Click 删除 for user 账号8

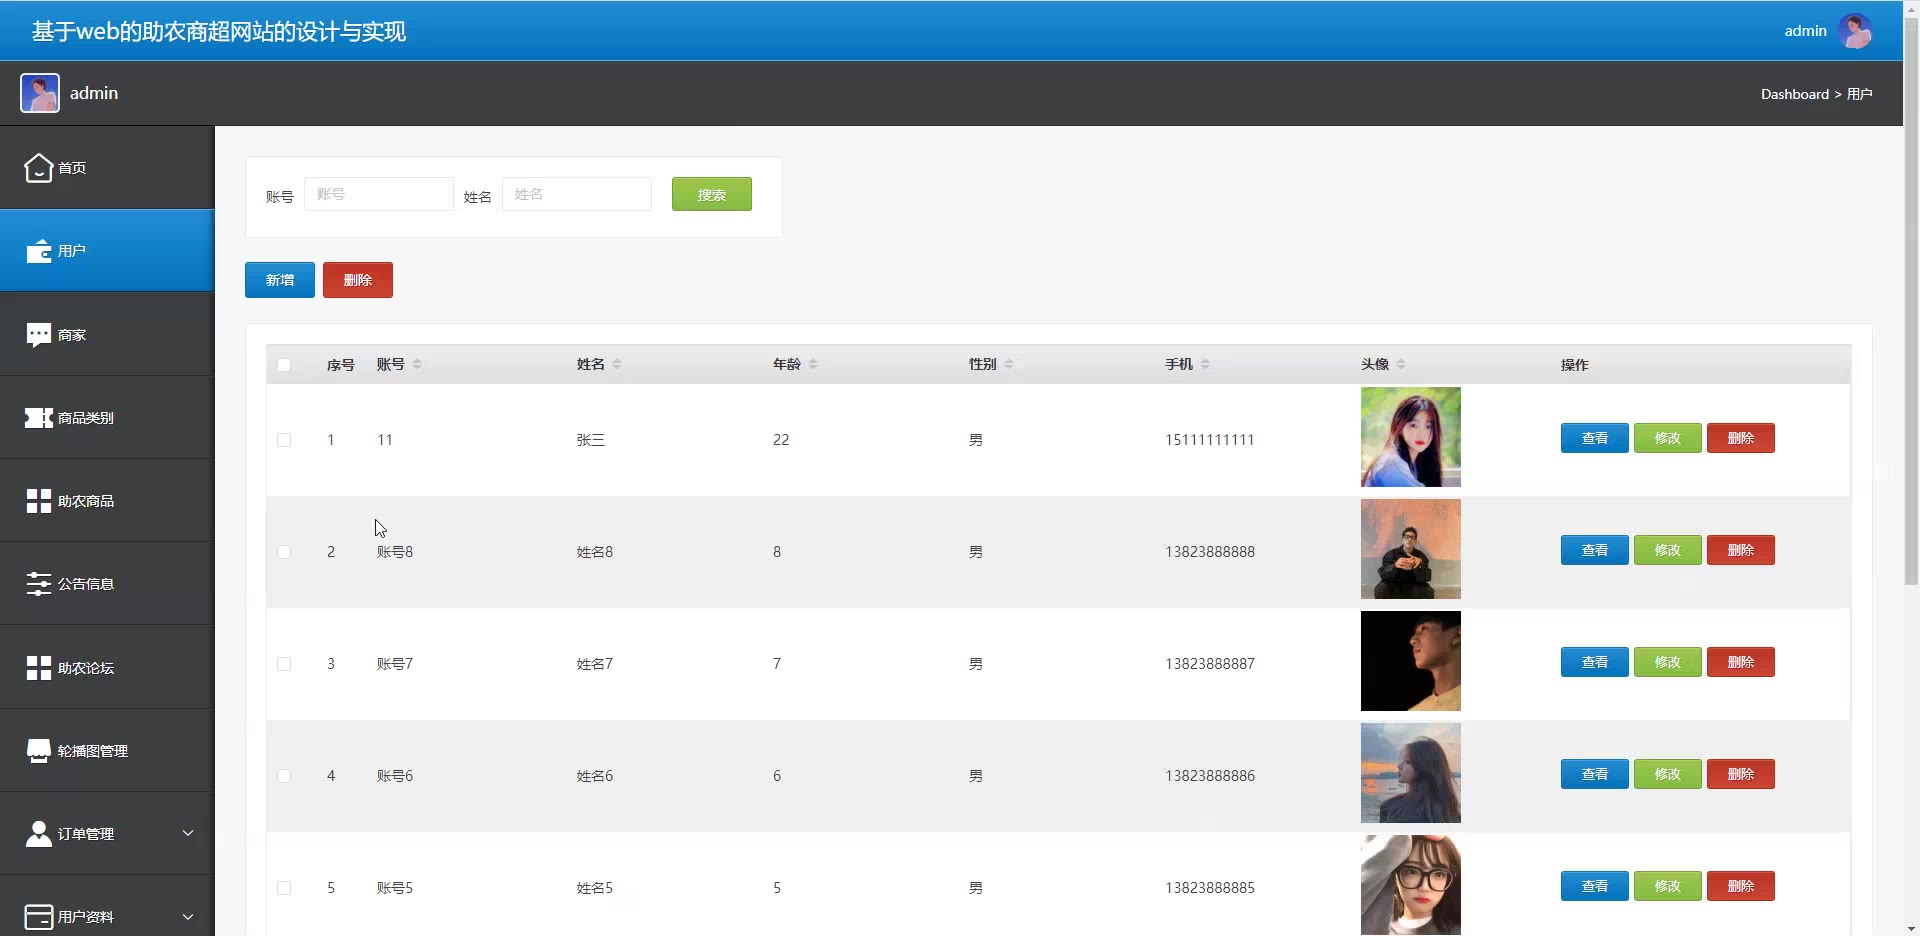tap(1741, 550)
